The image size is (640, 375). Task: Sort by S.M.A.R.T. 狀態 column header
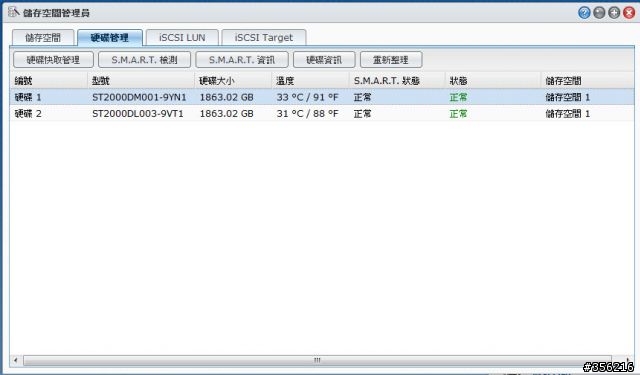coord(398,81)
